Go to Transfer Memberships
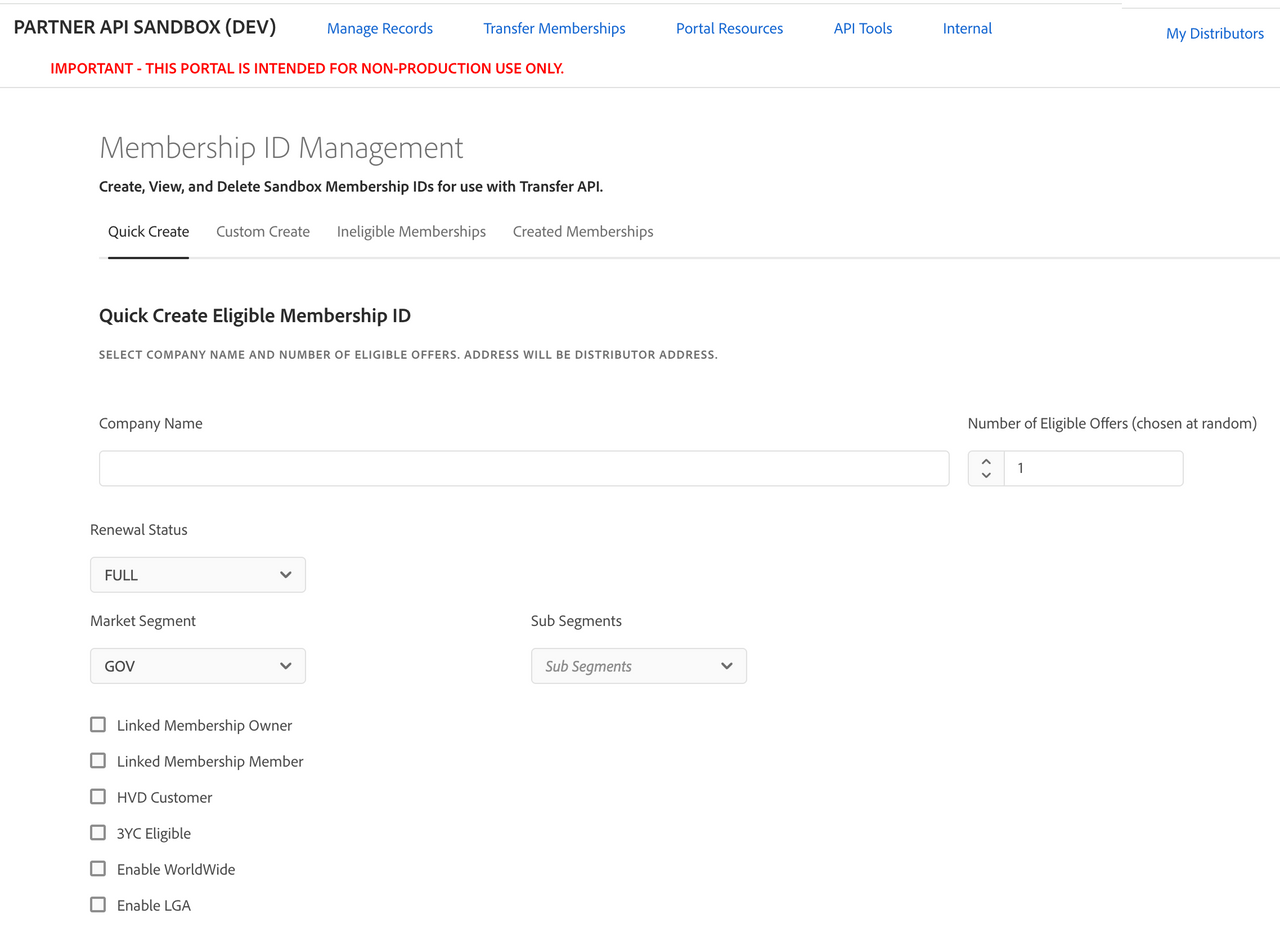 tap(554, 29)
